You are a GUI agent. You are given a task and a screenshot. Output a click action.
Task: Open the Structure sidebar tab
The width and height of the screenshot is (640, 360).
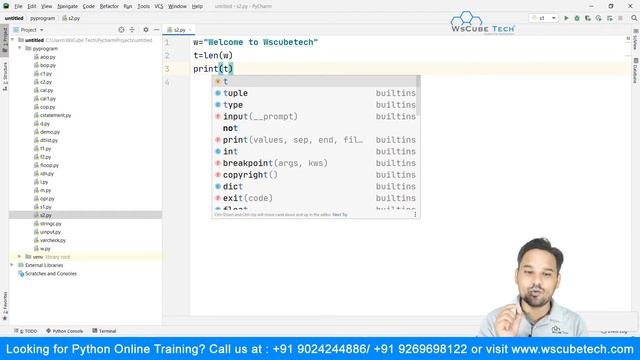point(4,76)
